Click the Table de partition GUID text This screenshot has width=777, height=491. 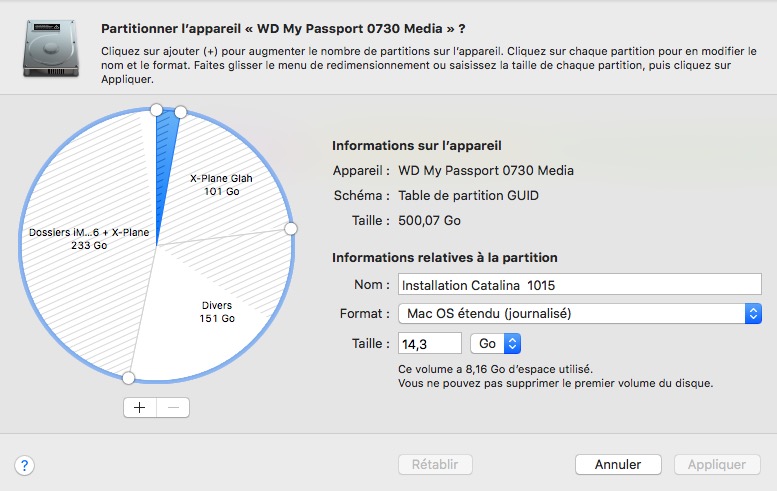pos(468,196)
